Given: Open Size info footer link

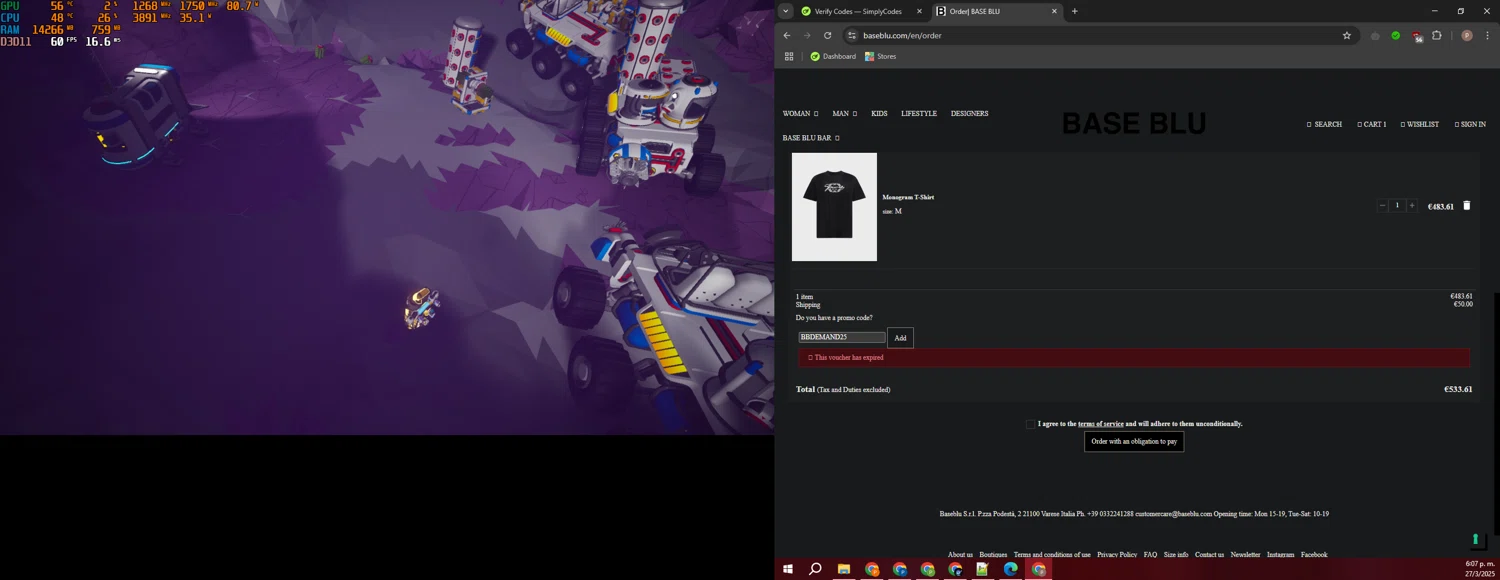Looking at the screenshot, I should tap(1176, 555).
